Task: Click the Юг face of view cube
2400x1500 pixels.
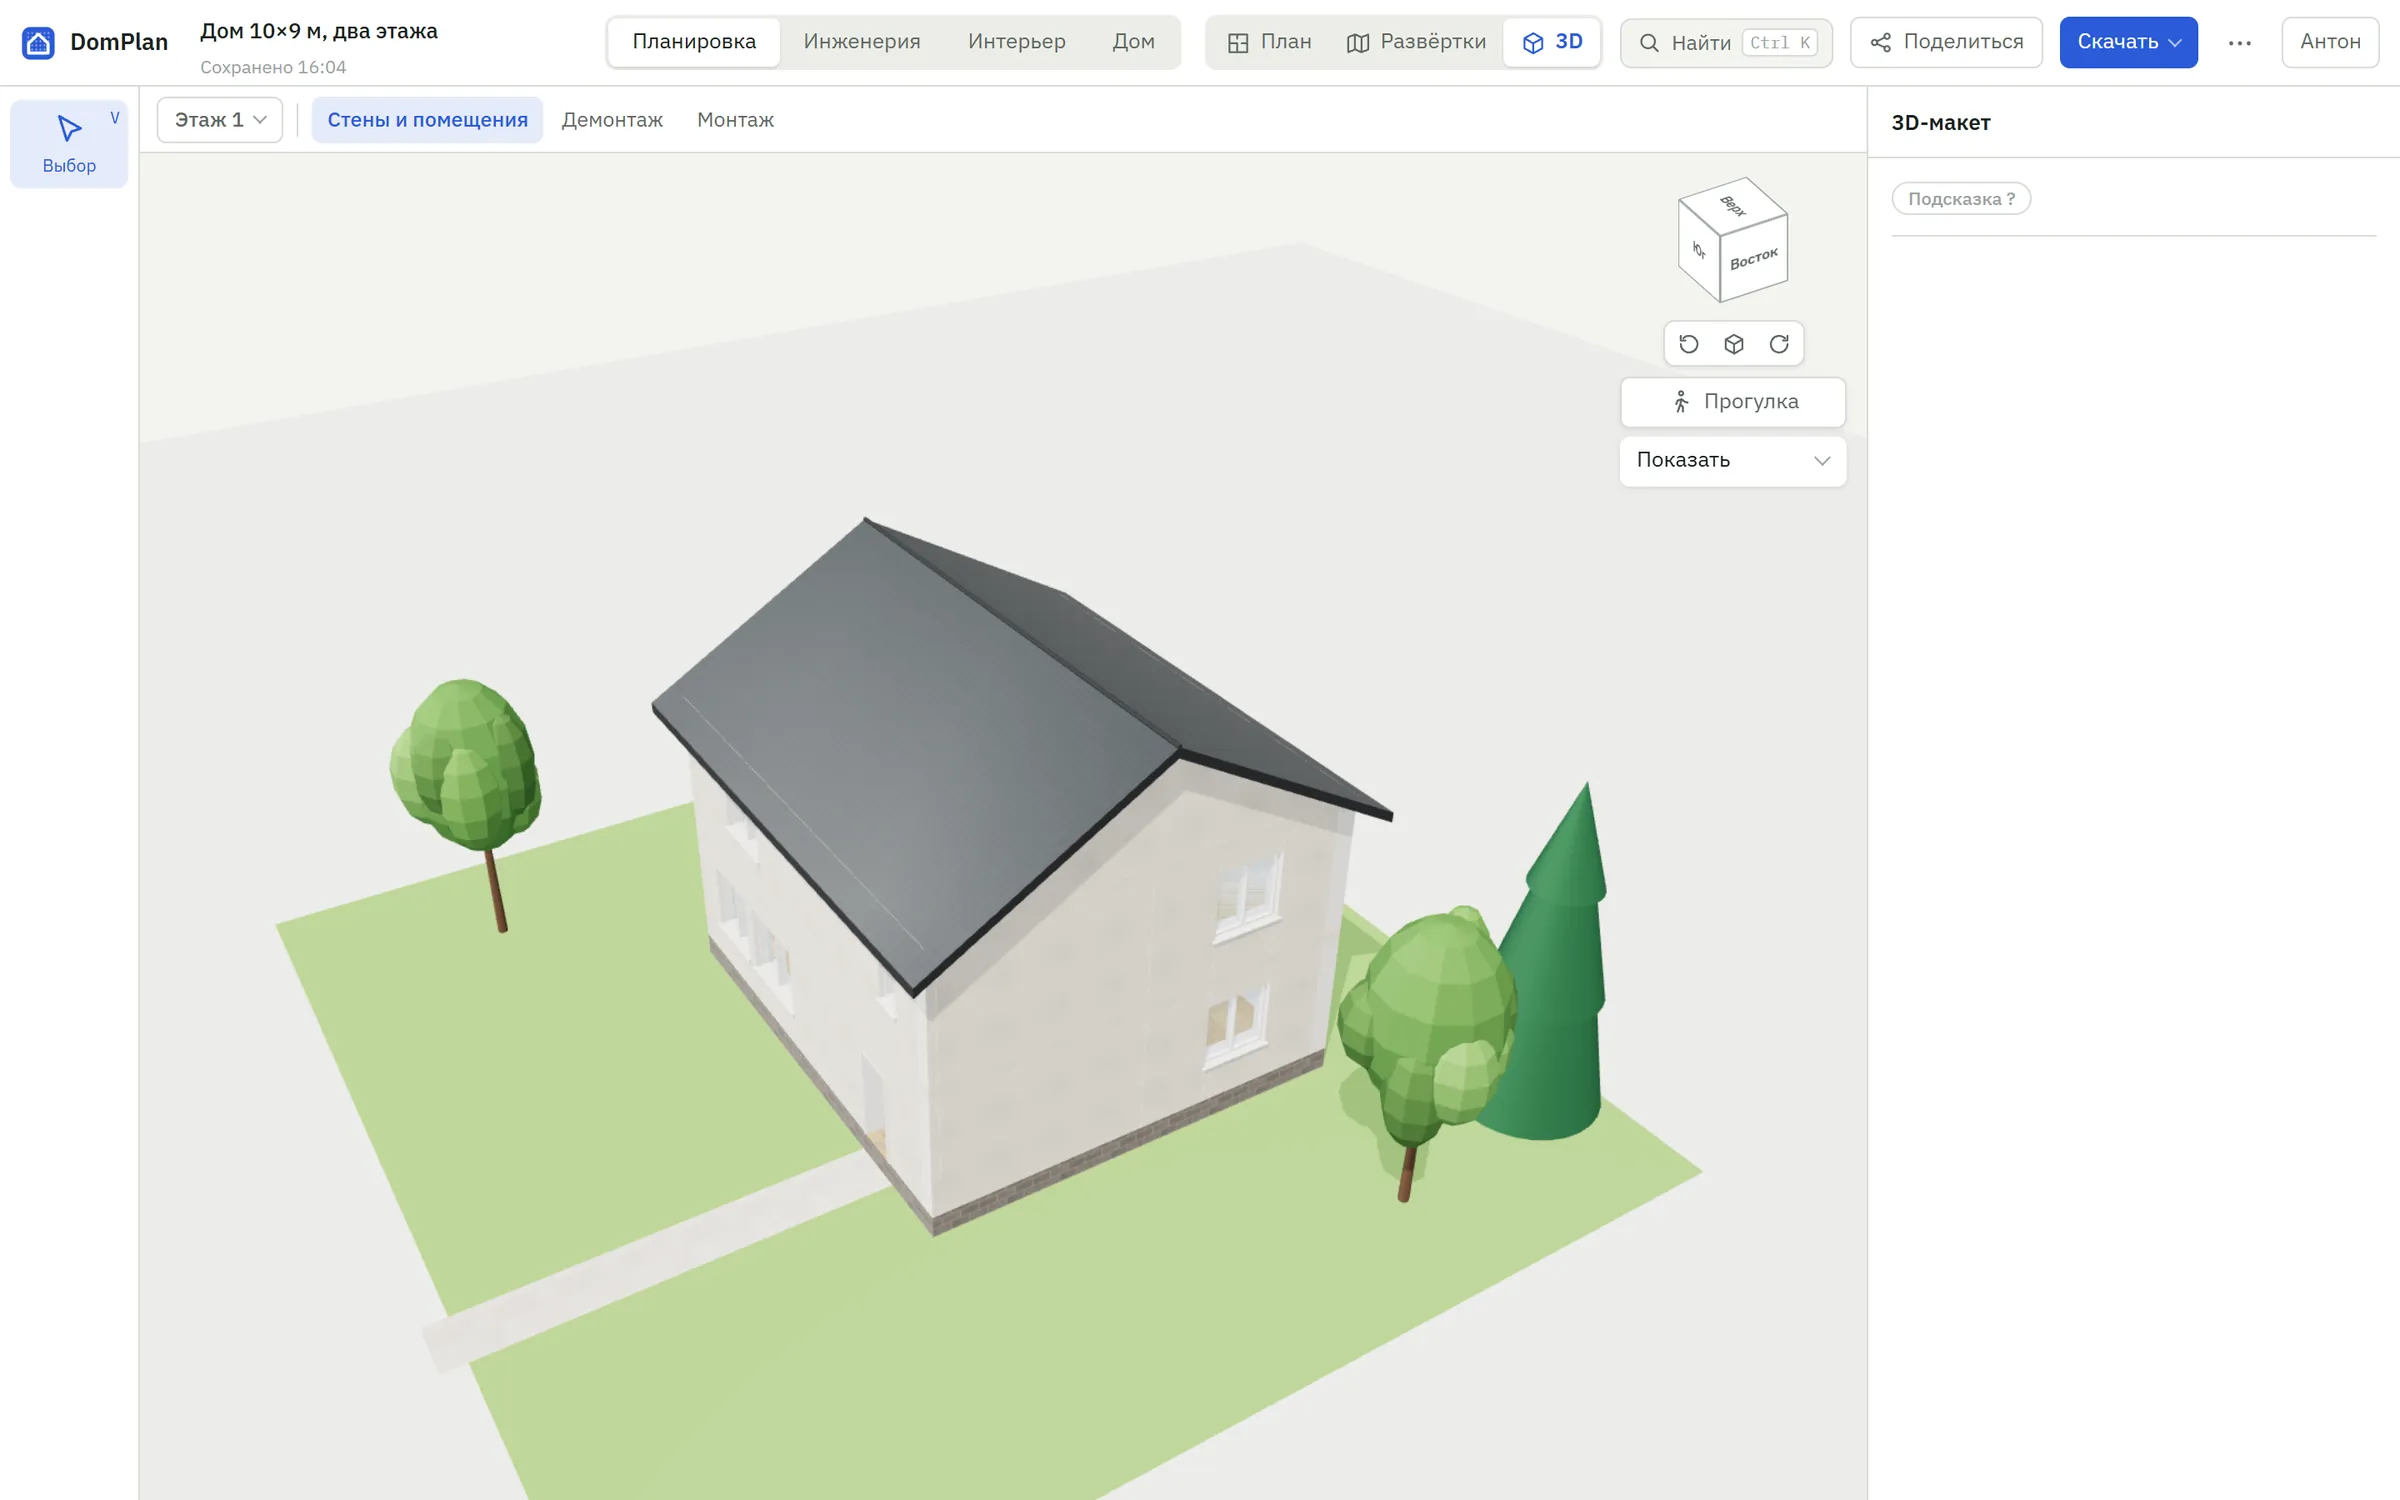Action: tap(1699, 251)
